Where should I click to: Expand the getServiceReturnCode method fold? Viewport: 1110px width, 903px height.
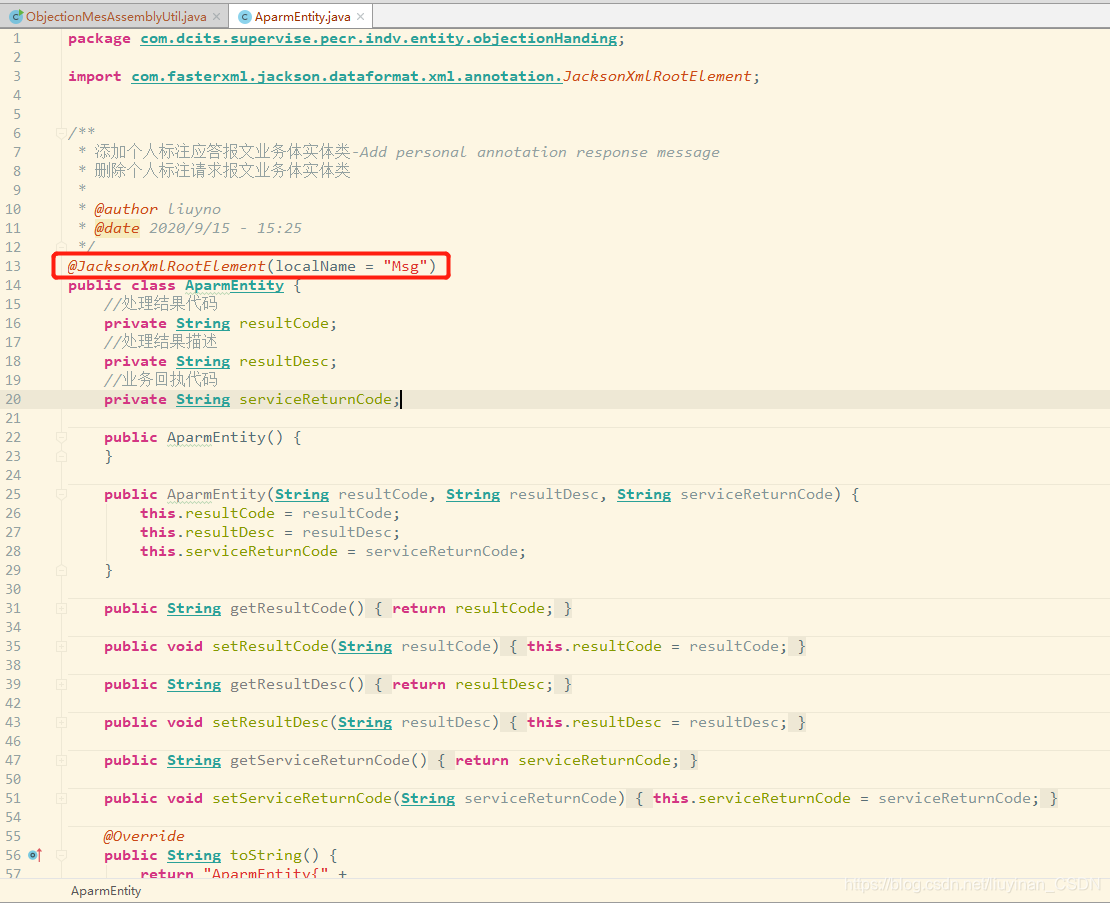tap(60, 760)
